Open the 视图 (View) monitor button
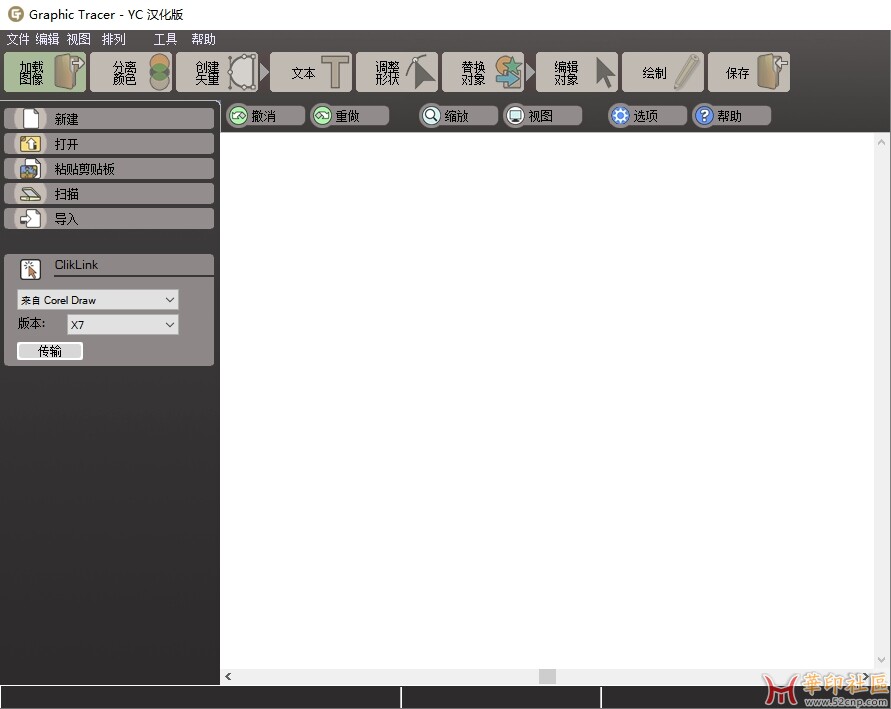The image size is (891, 709). tap(543, 116)
